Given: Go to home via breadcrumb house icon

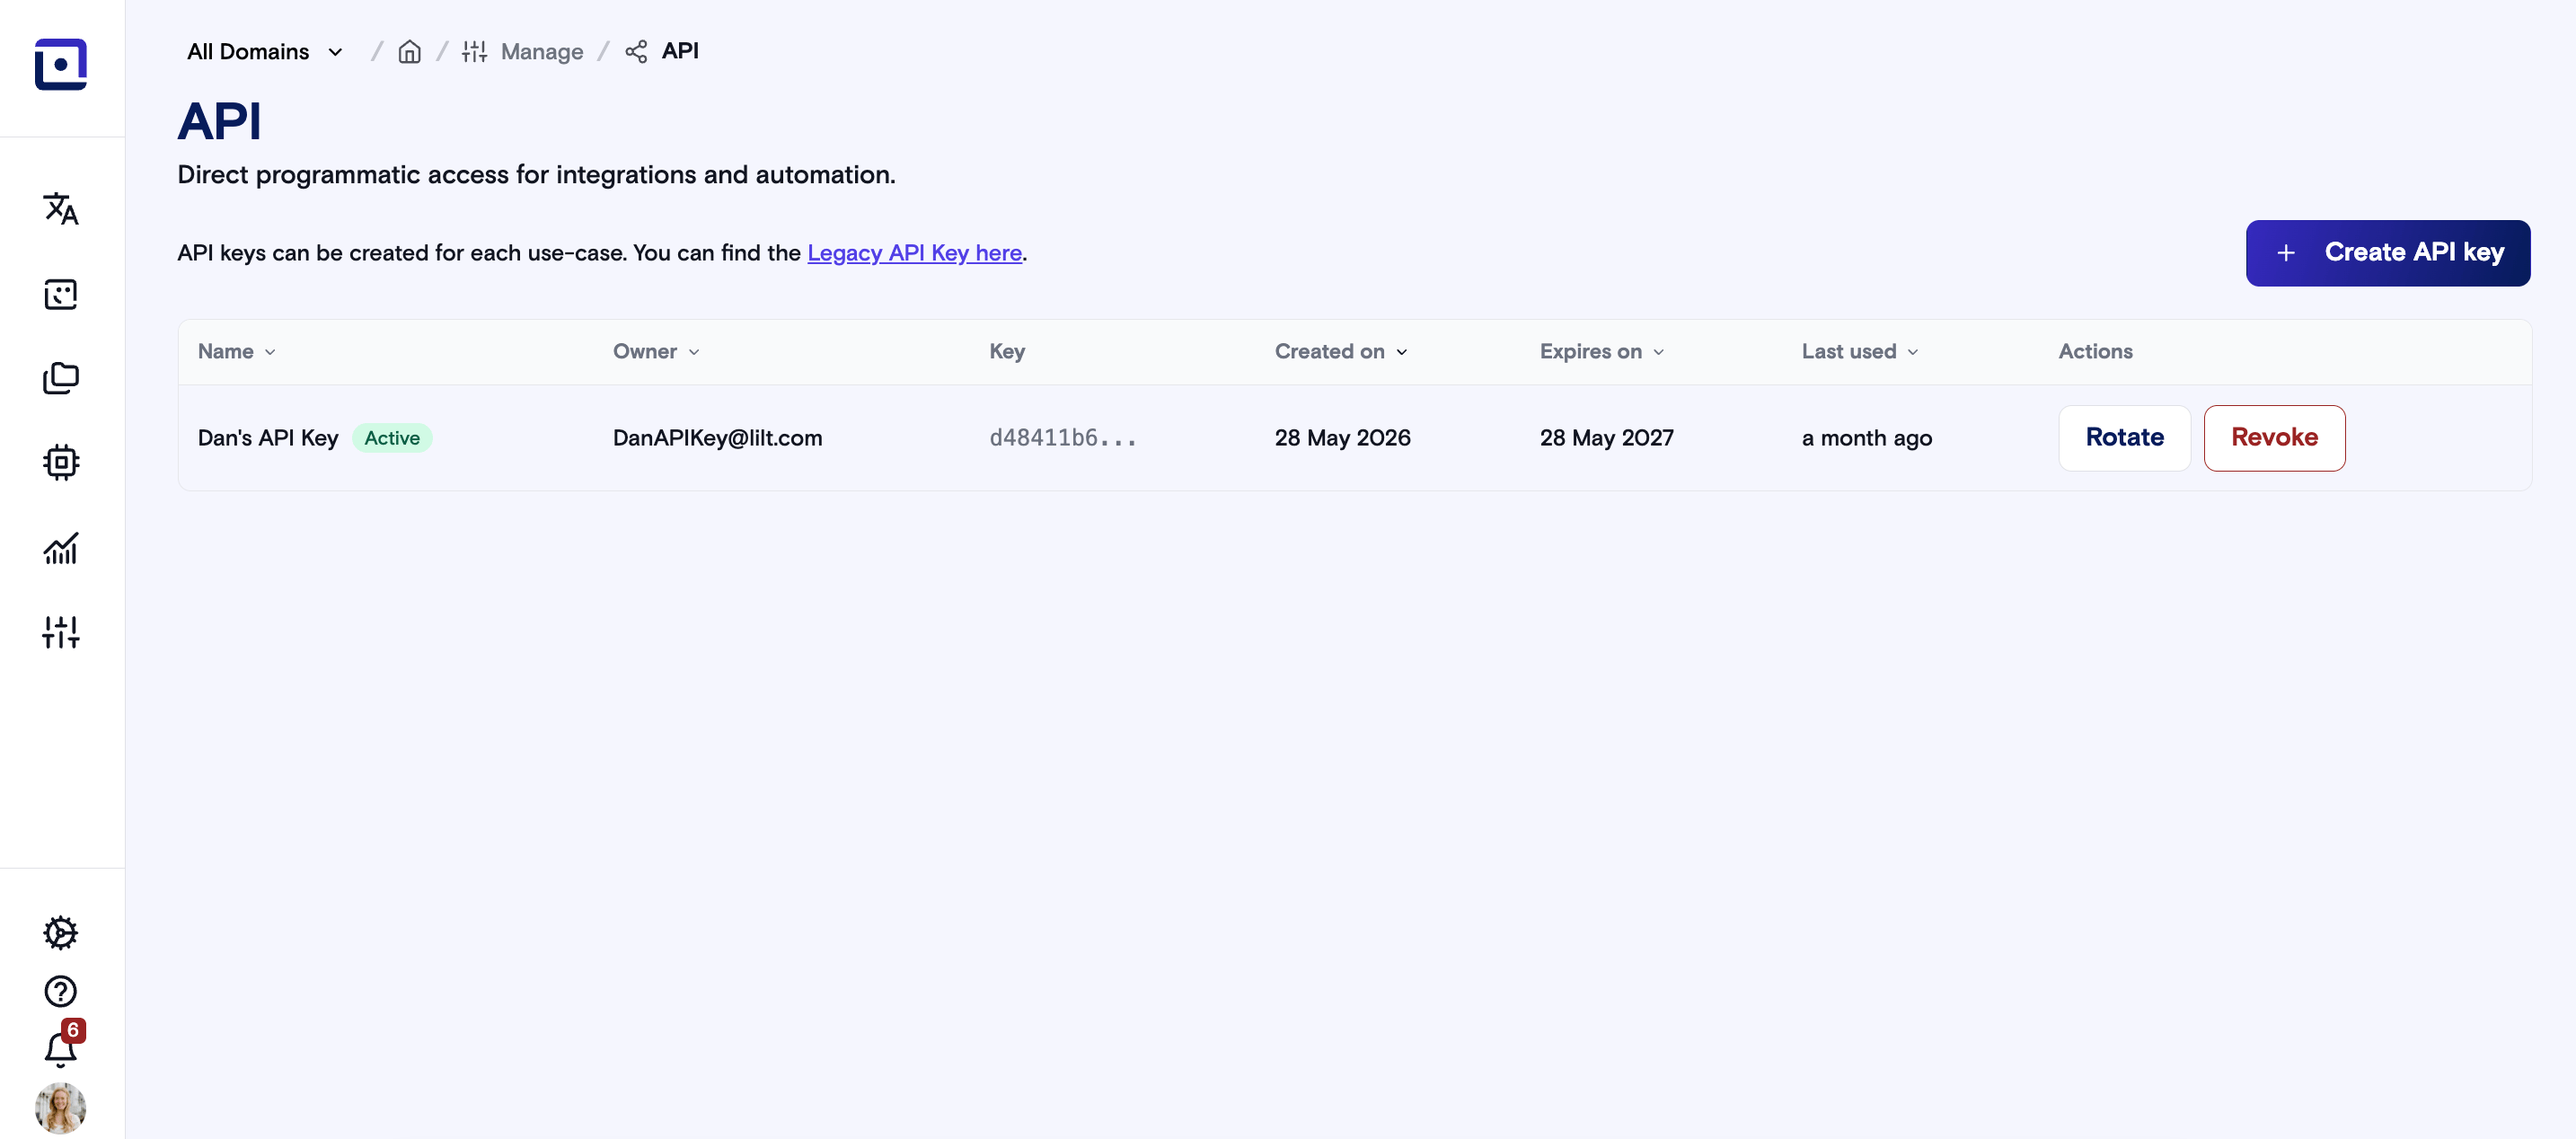Looking at the screenshot, I should tap(410, 51).
